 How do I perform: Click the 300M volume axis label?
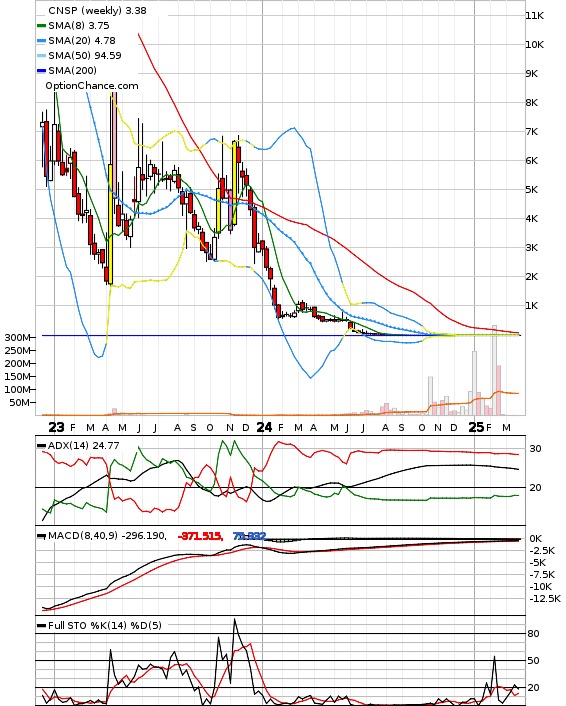18,337
